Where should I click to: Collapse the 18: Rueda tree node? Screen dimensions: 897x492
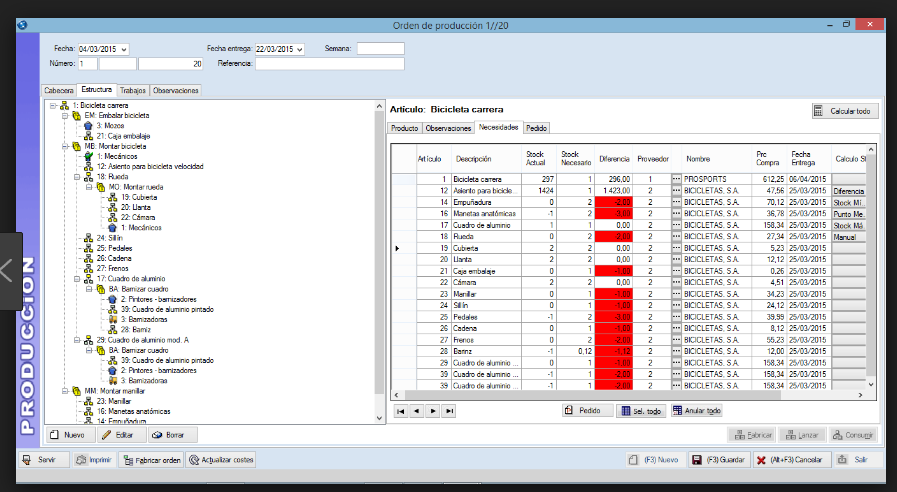76,176
